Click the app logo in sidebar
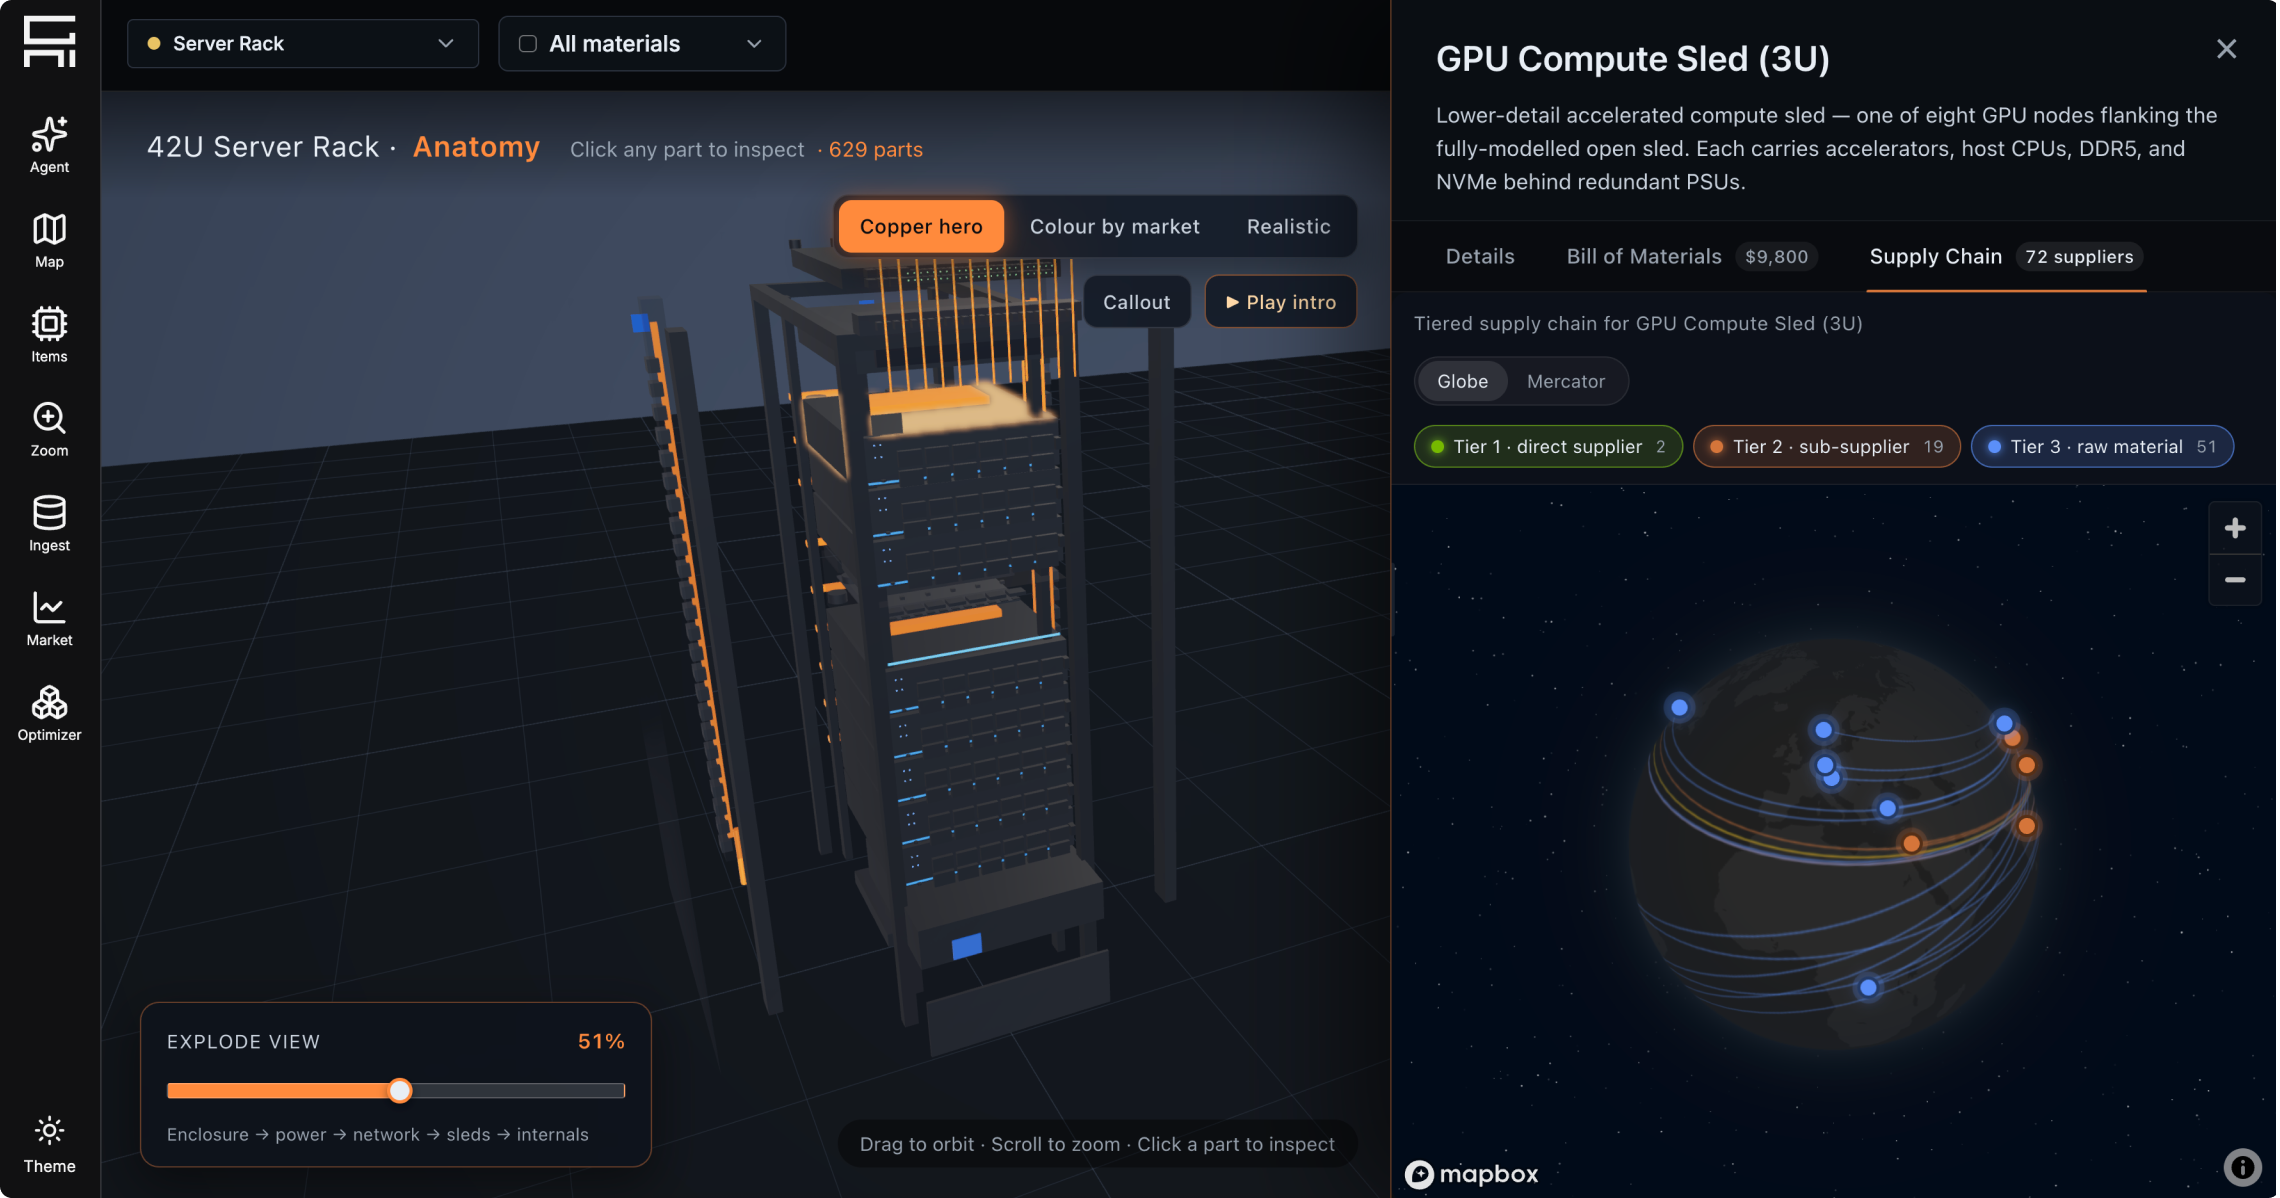 click(x=49, y=42)
